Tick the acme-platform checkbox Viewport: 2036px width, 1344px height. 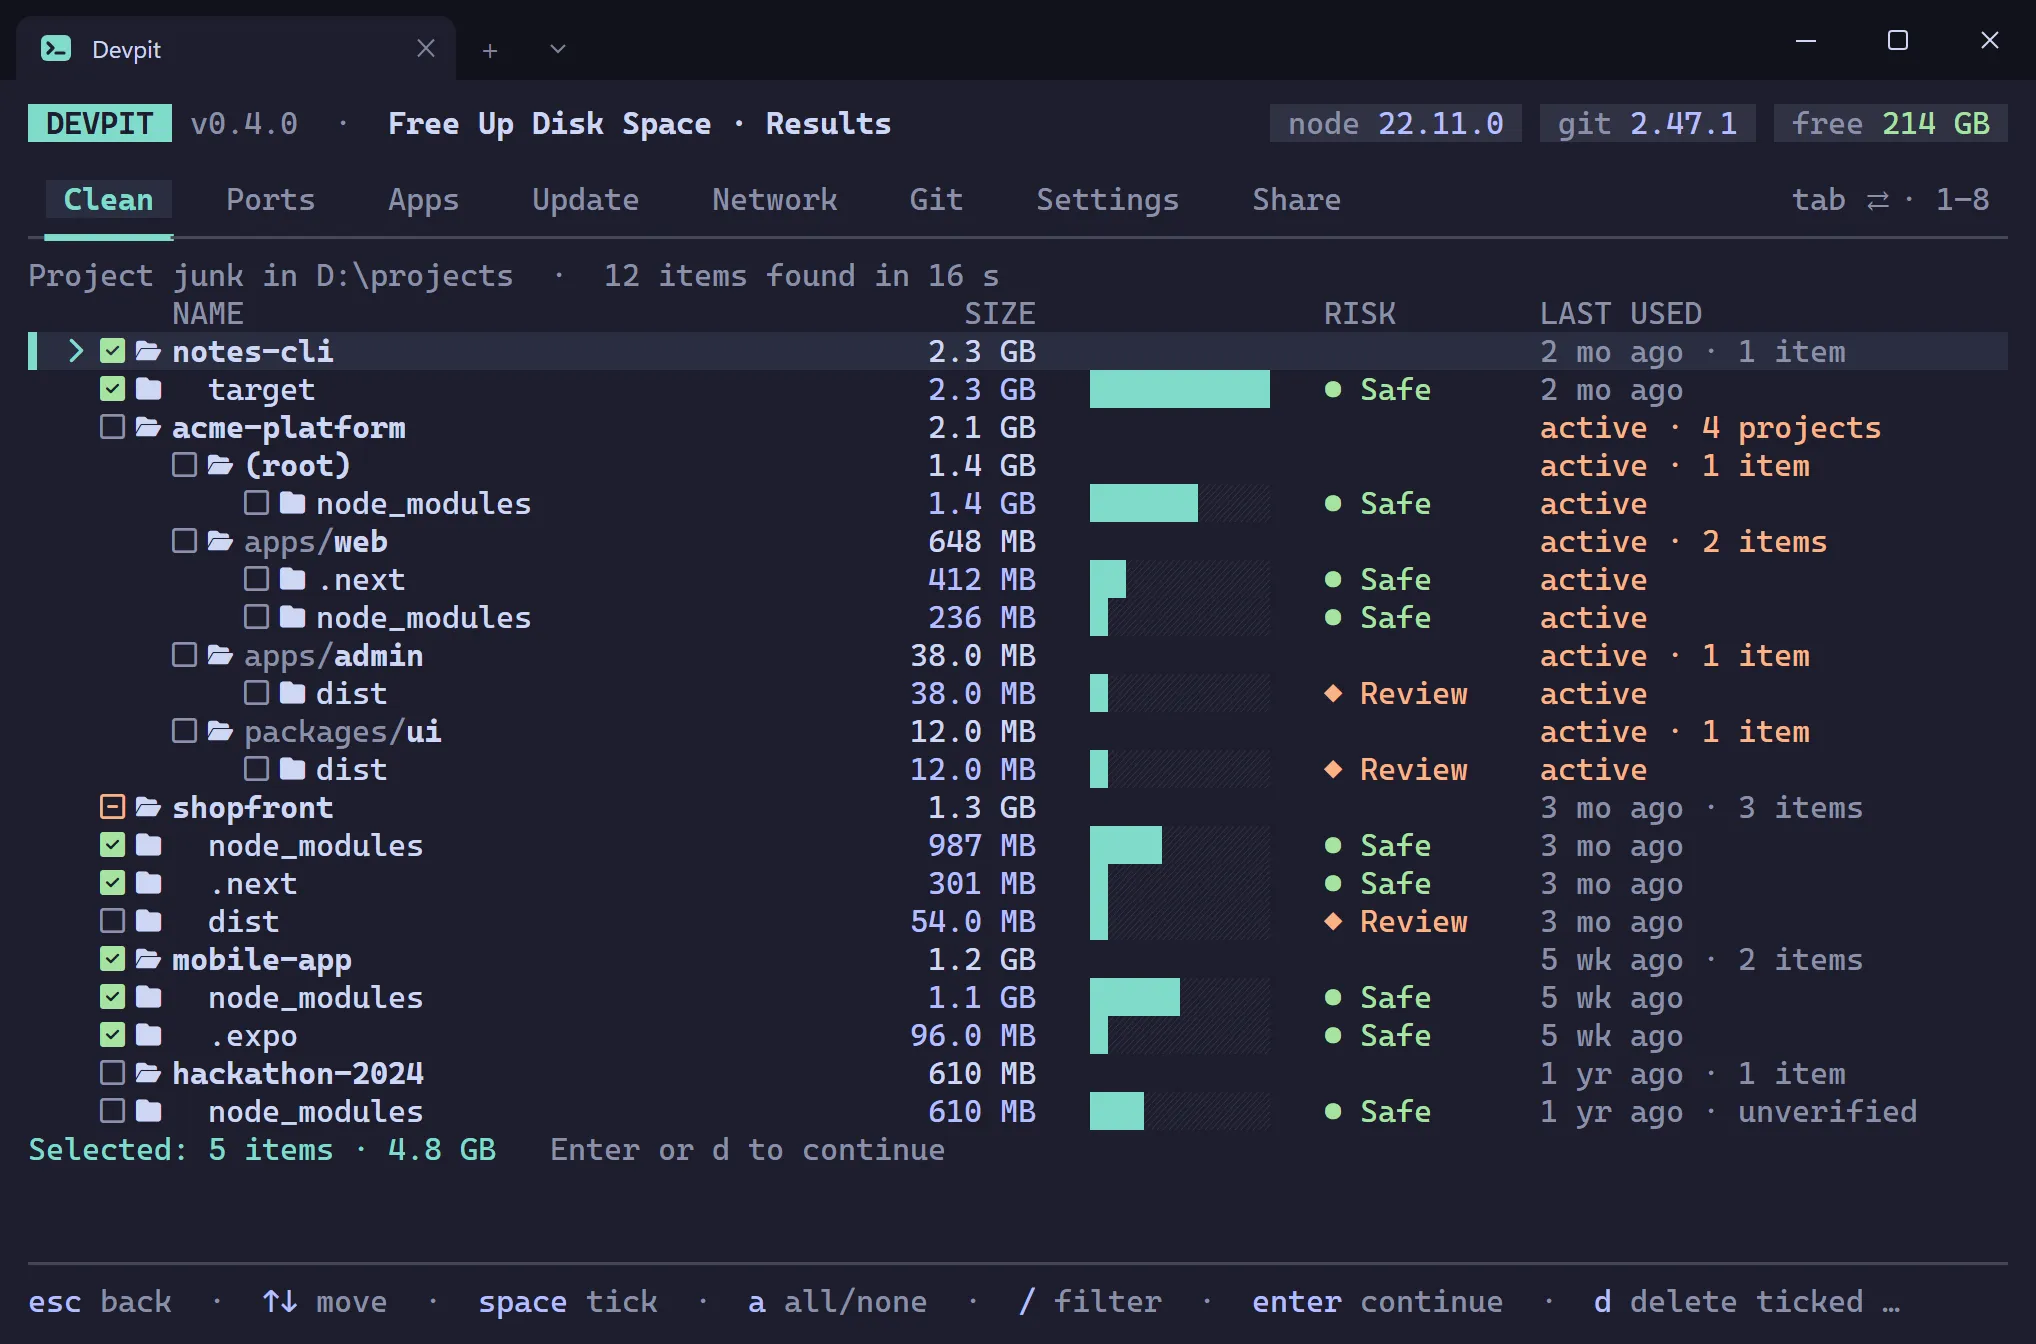(x=112, y=427)
